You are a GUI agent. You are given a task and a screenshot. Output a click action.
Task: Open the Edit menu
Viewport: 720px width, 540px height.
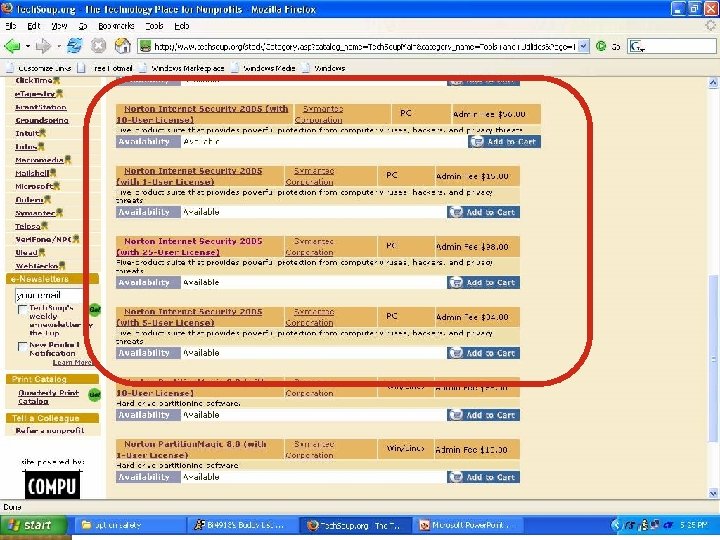click(x=34, y=26)
